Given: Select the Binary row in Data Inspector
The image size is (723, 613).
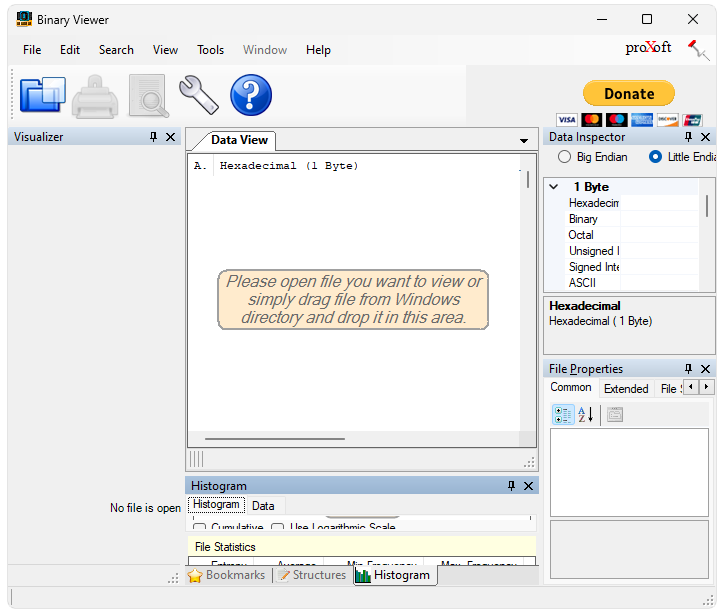Looking at the screenshot, I should click(x=631, y=219).
